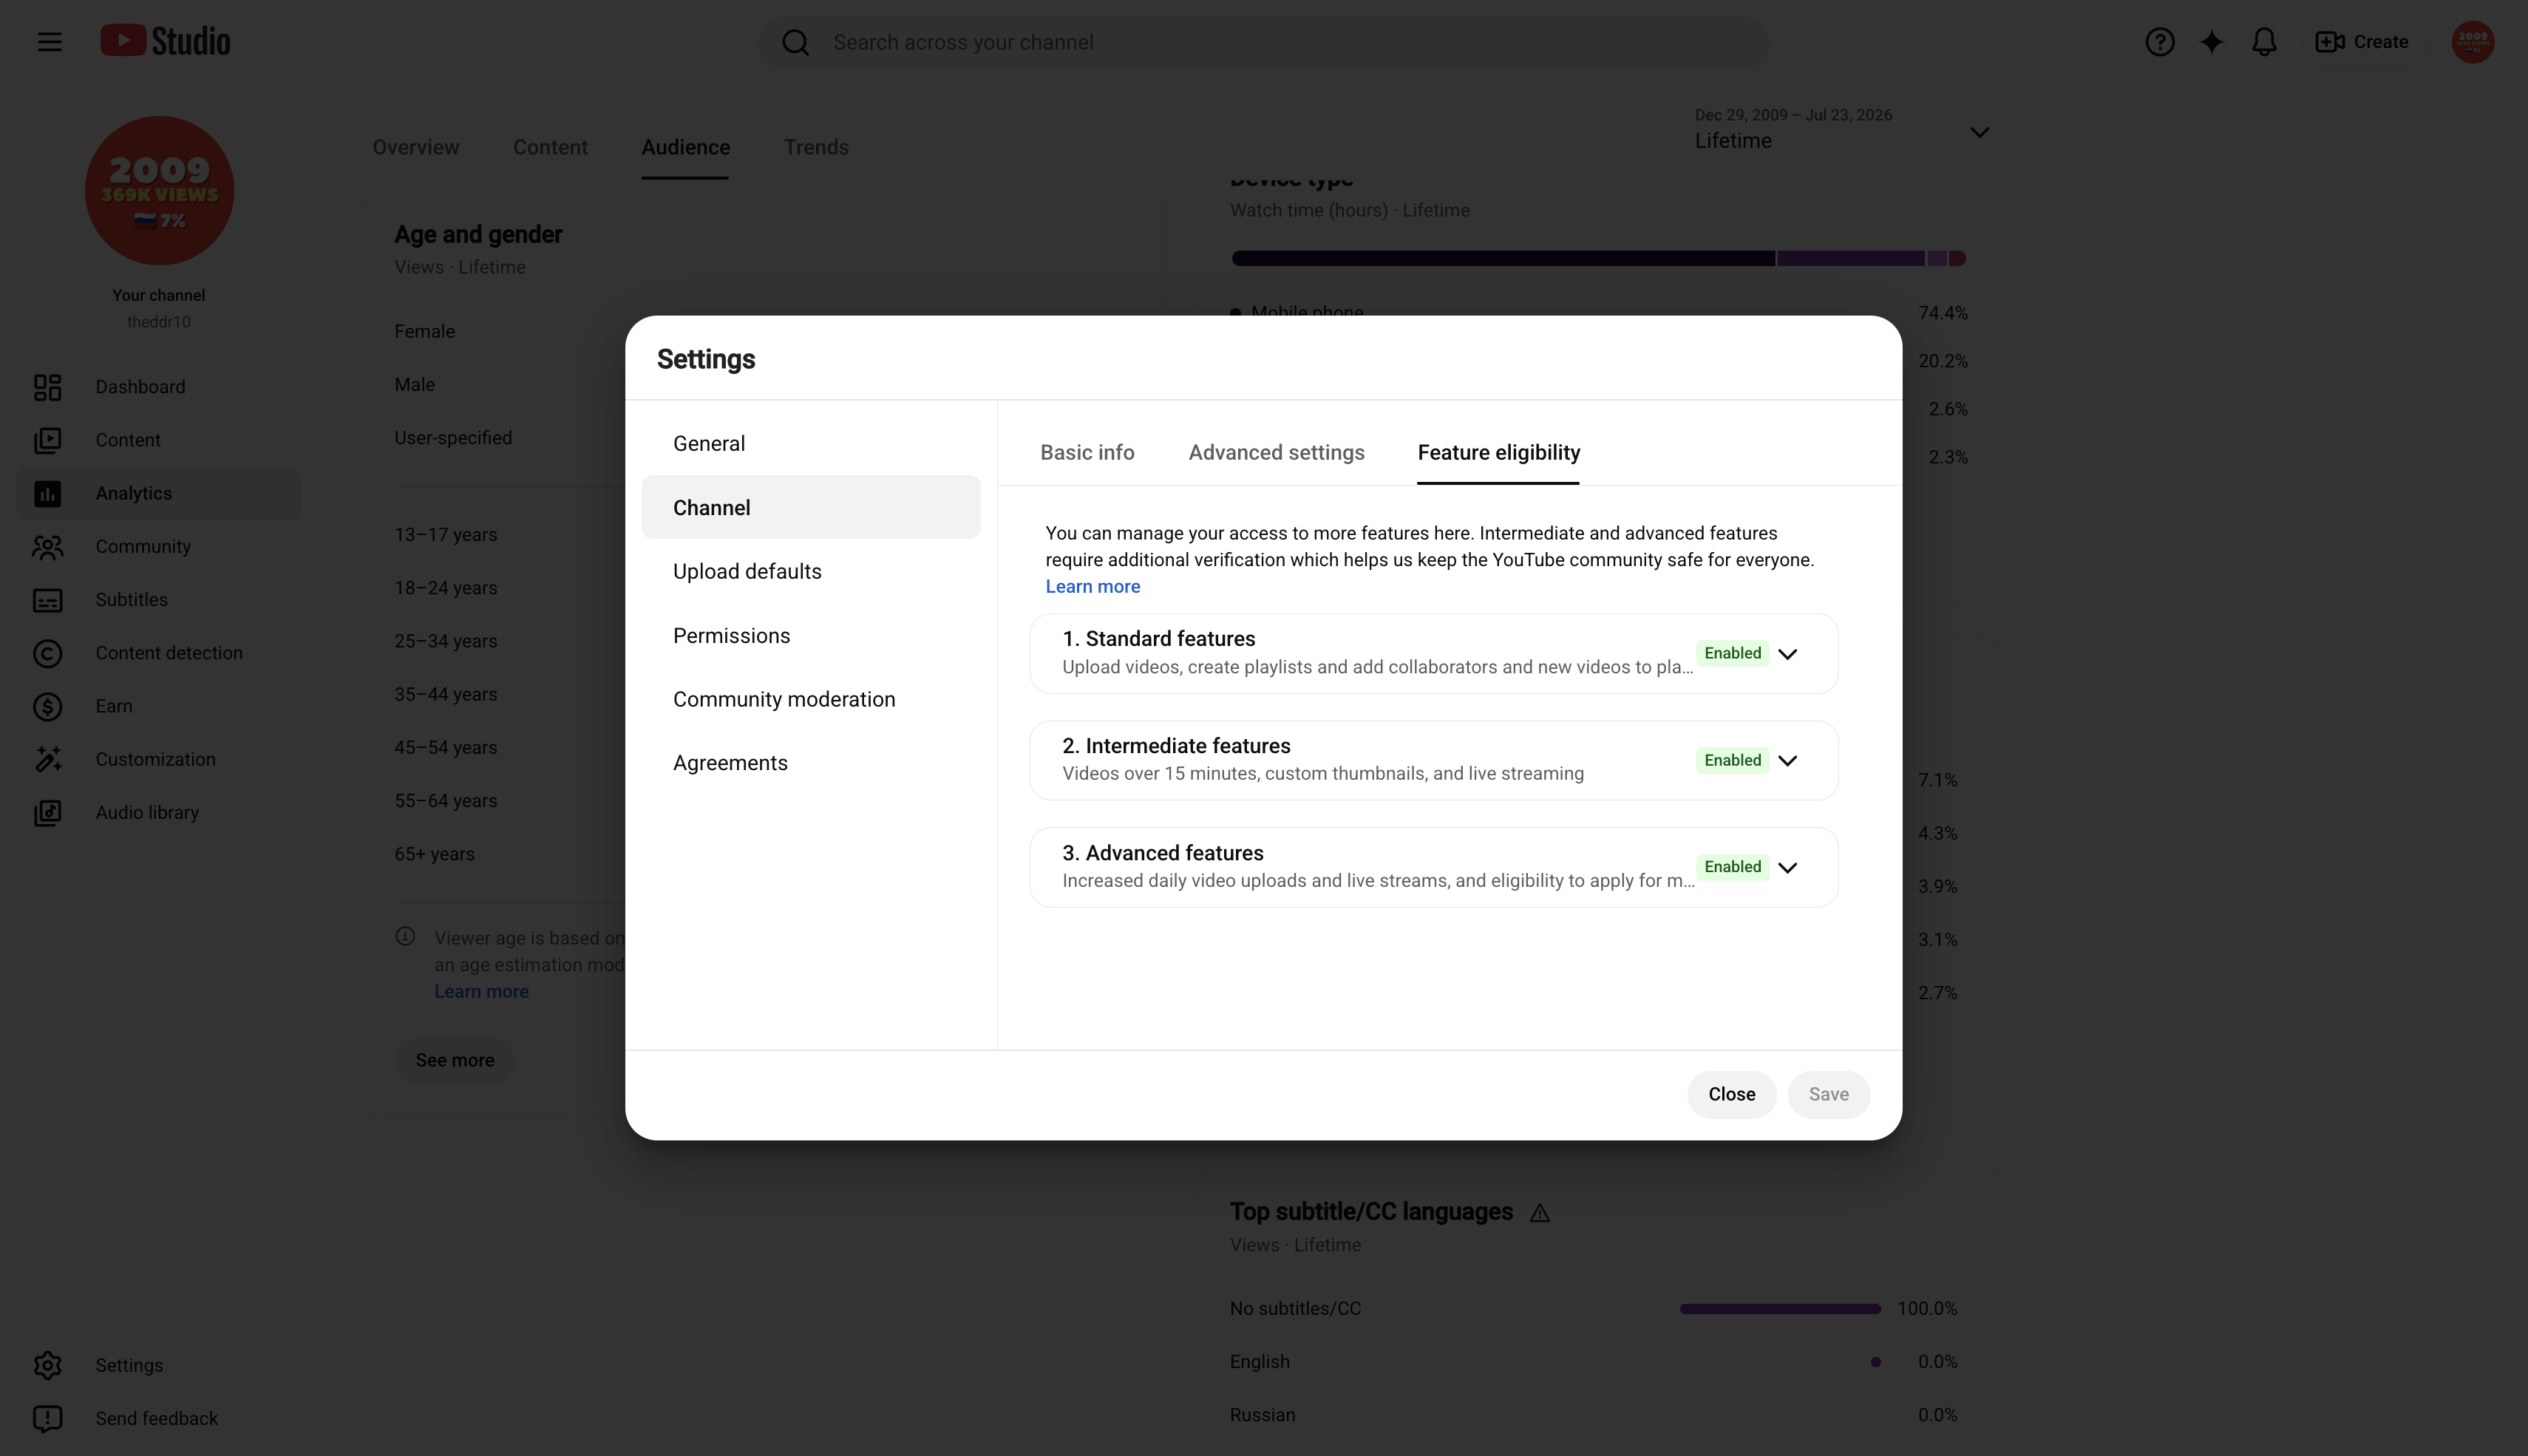This screenshot has height=1456, width=2528.
Task: Expand the Intermediate features section
Action: (x=1788, y=761)
